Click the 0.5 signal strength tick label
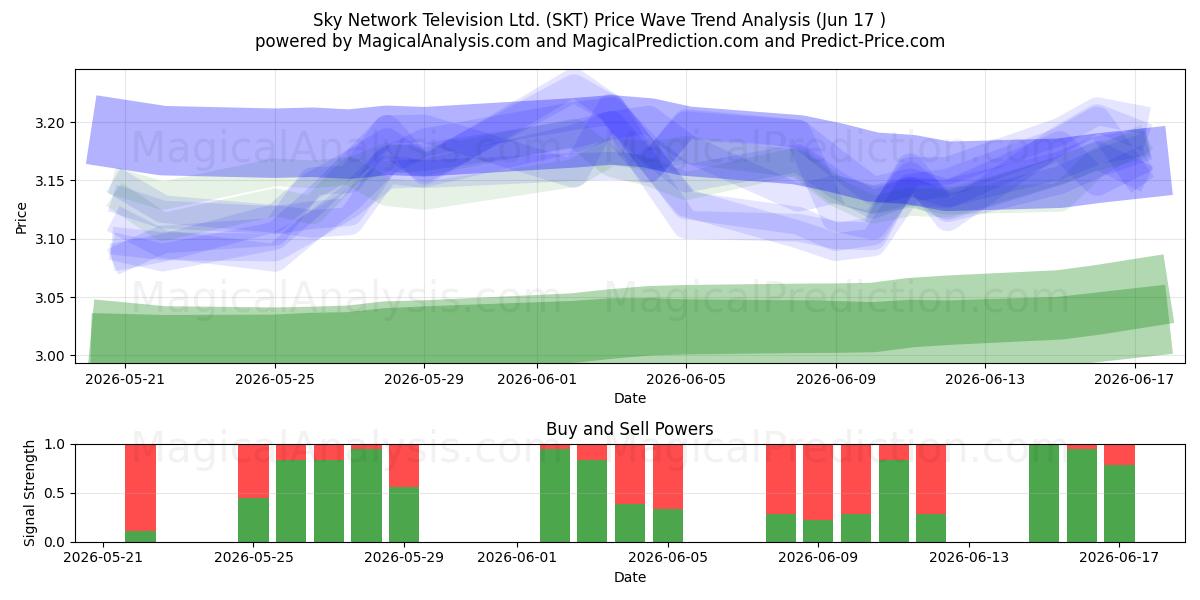 [56, 493]
